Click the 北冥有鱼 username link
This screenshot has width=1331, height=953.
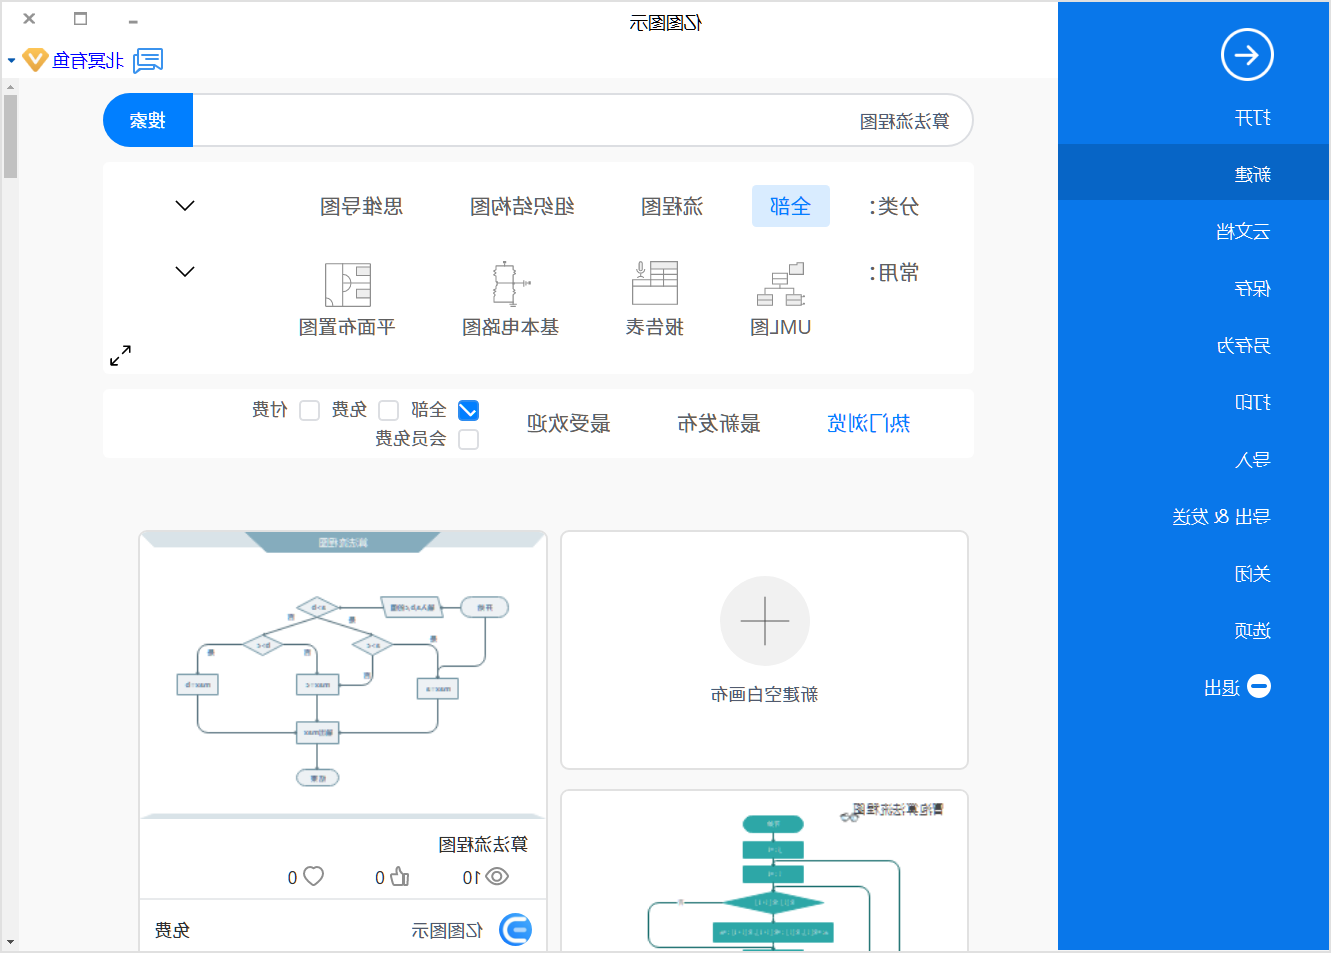(88, 60)
